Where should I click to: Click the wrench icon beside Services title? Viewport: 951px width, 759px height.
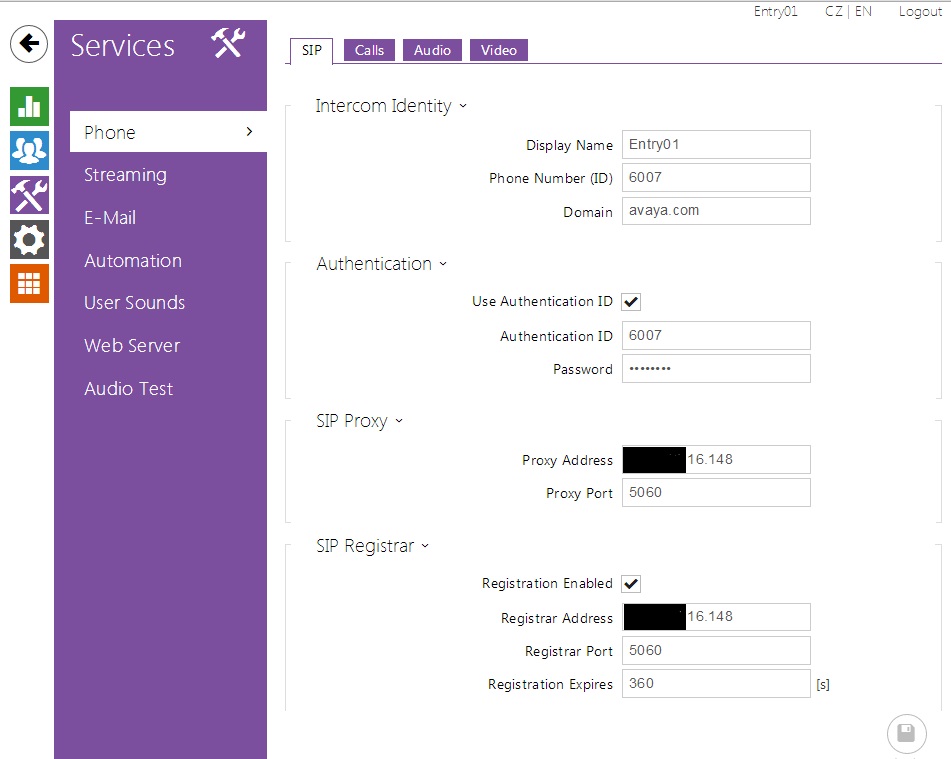coord(228,44)
